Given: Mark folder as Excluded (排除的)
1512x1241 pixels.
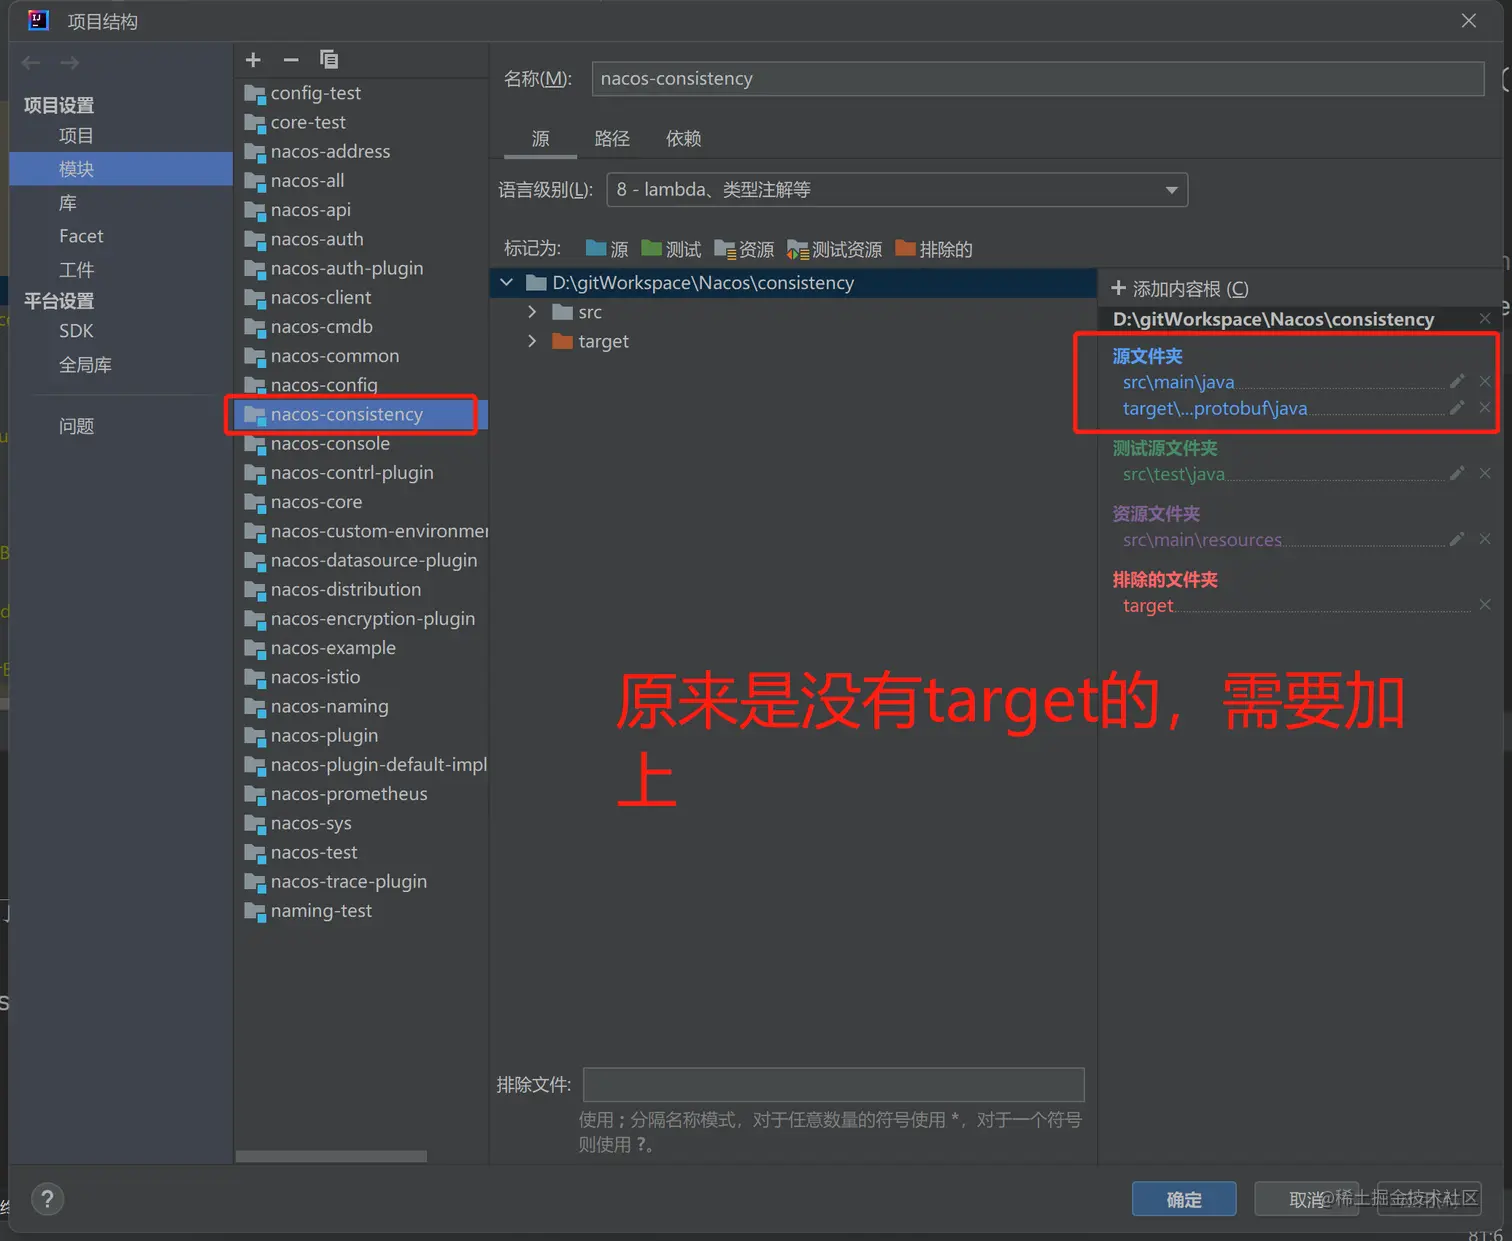Looking at the screenshot, I should tap(934, 249).
